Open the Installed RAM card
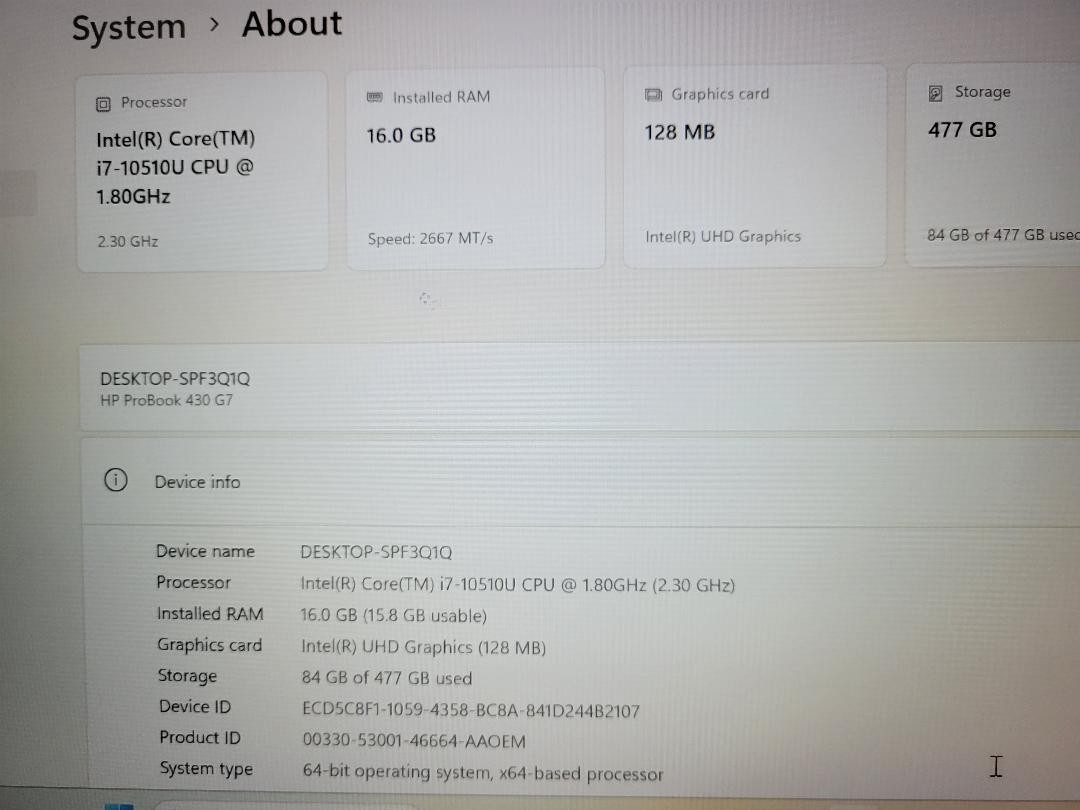 click(475, 169)
